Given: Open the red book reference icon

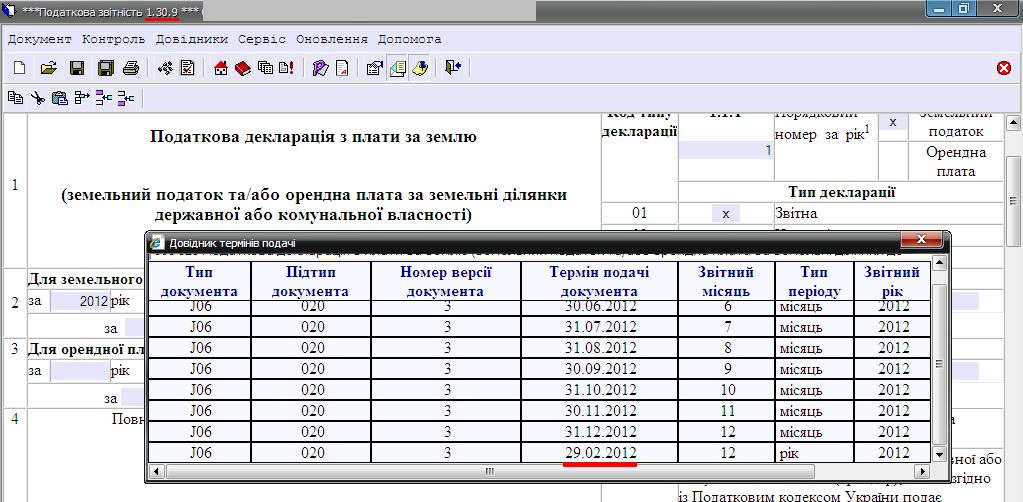Looking at the screenshot, I should [242, 68].
